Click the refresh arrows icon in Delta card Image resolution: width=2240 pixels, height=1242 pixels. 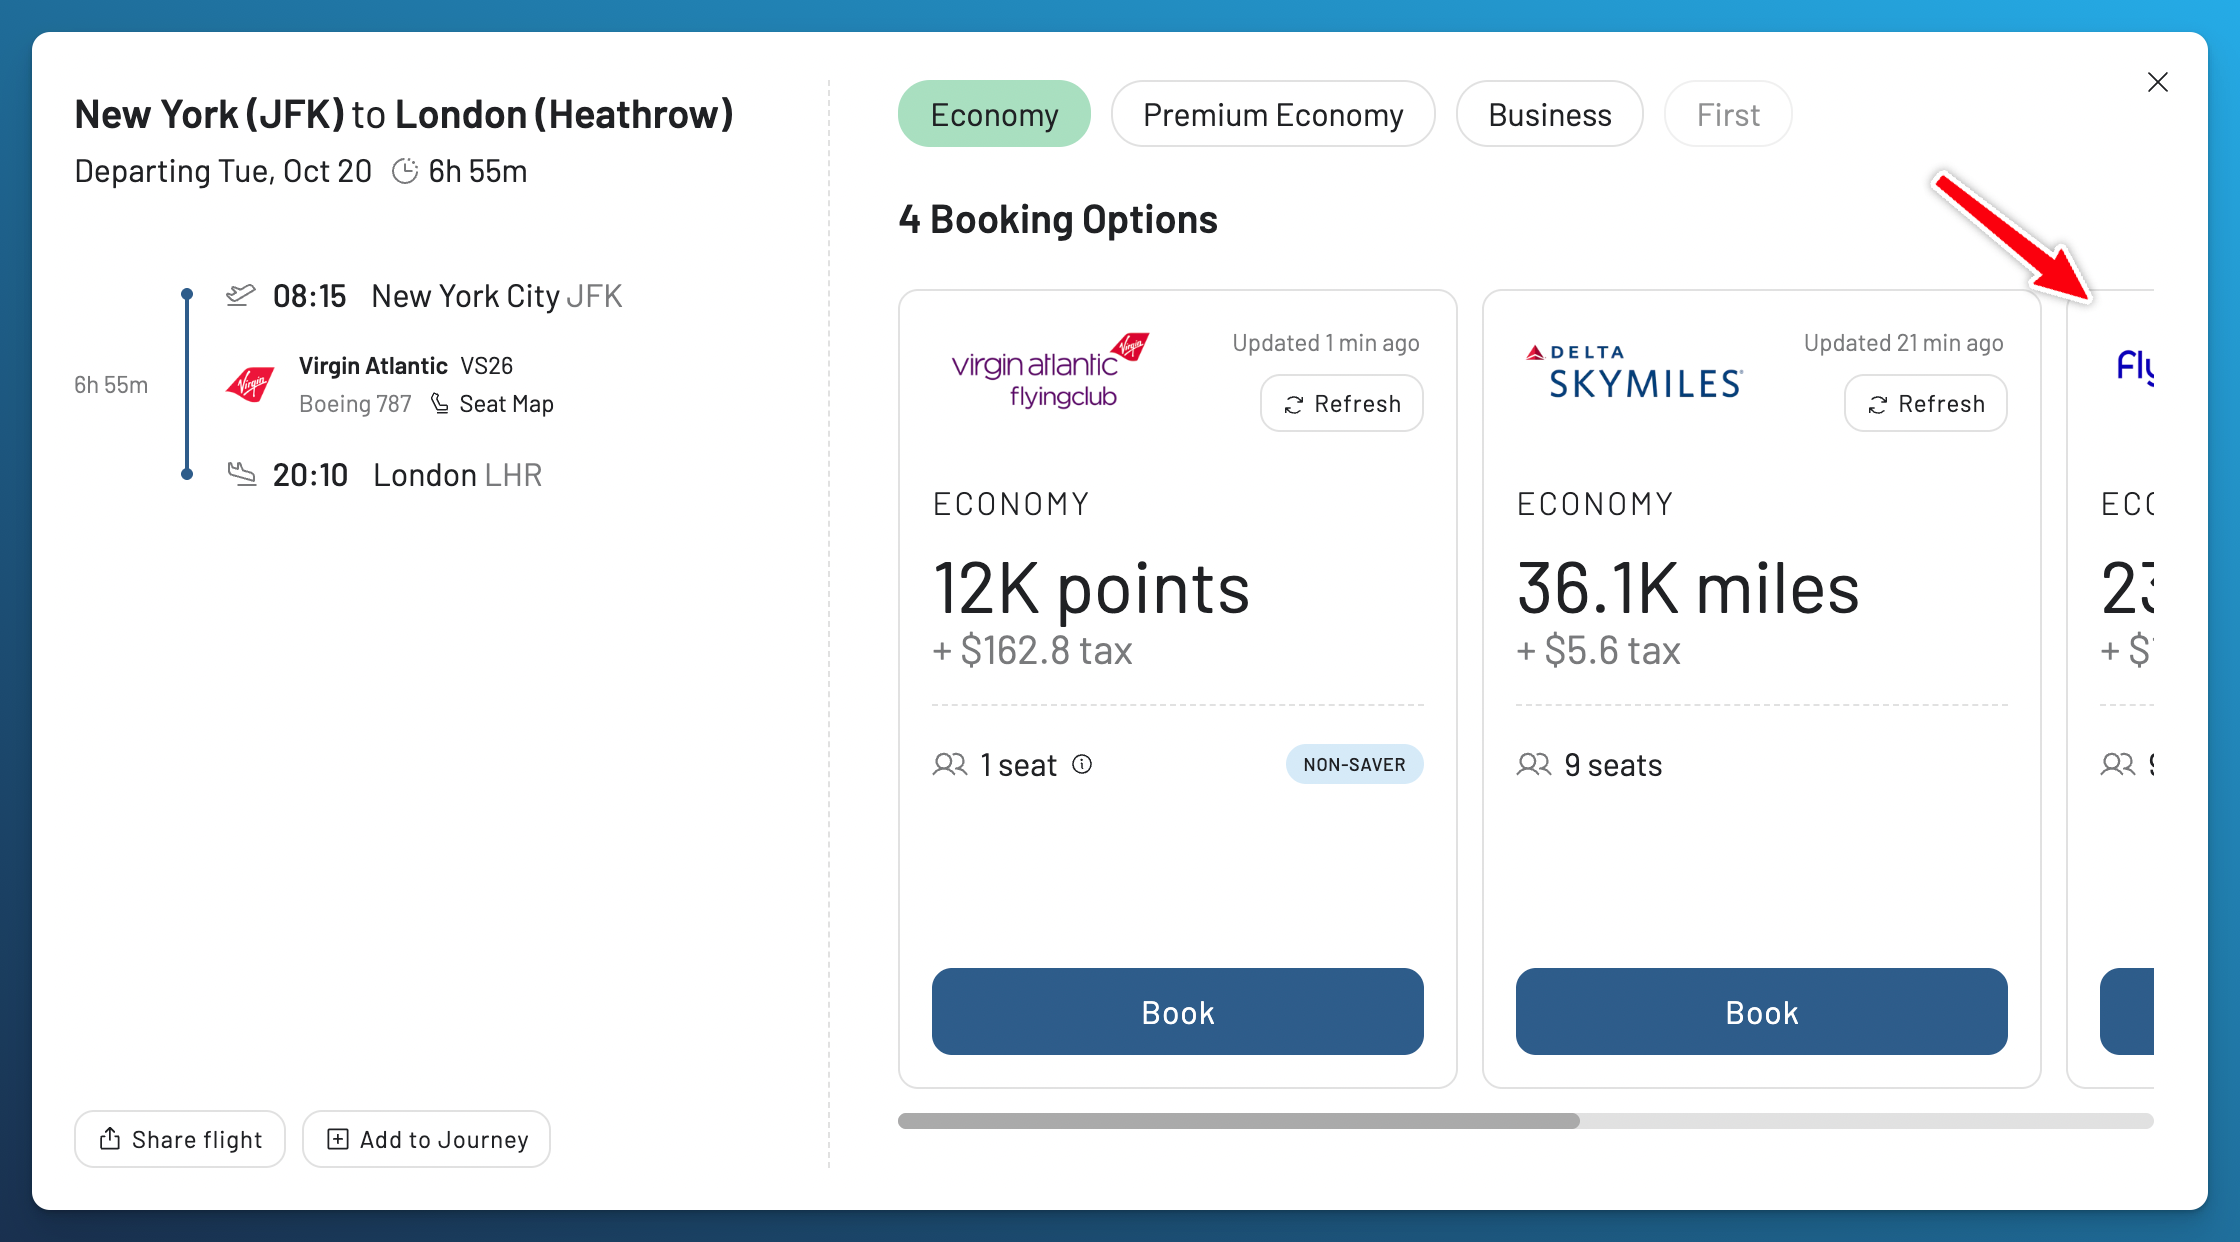point(1878,404)
